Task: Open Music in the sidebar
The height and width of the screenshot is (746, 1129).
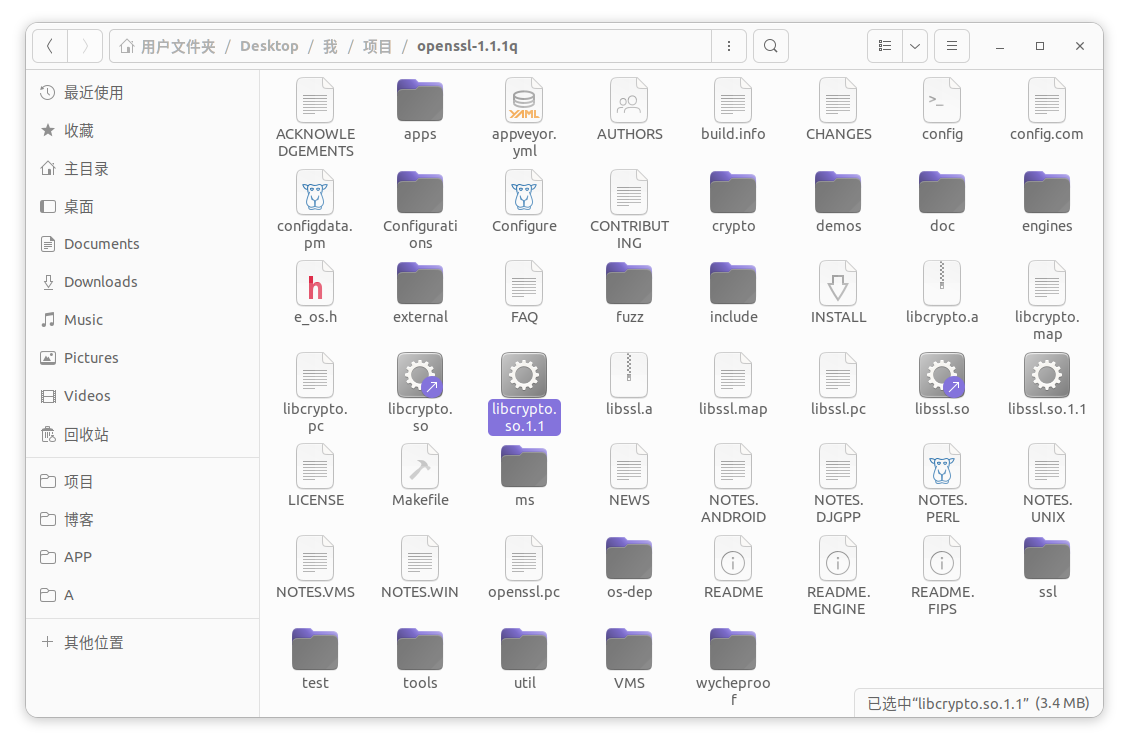Action: tap(143, 320)
